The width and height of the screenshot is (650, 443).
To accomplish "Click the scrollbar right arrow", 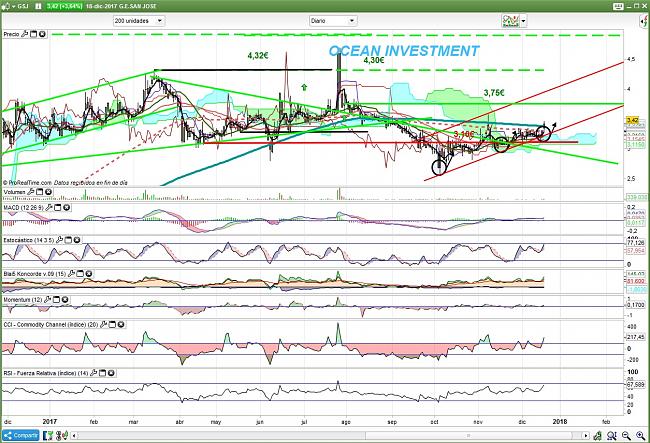I will pyautogui.click(x=586, y=436).
